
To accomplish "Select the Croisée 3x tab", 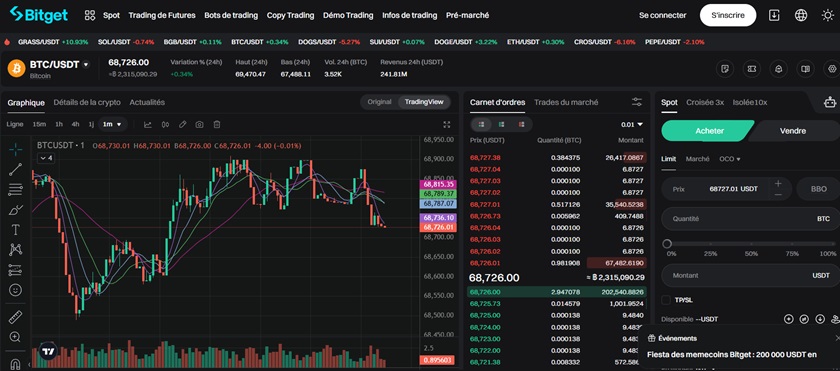I will pyautogui.click(x=705, y=102).
